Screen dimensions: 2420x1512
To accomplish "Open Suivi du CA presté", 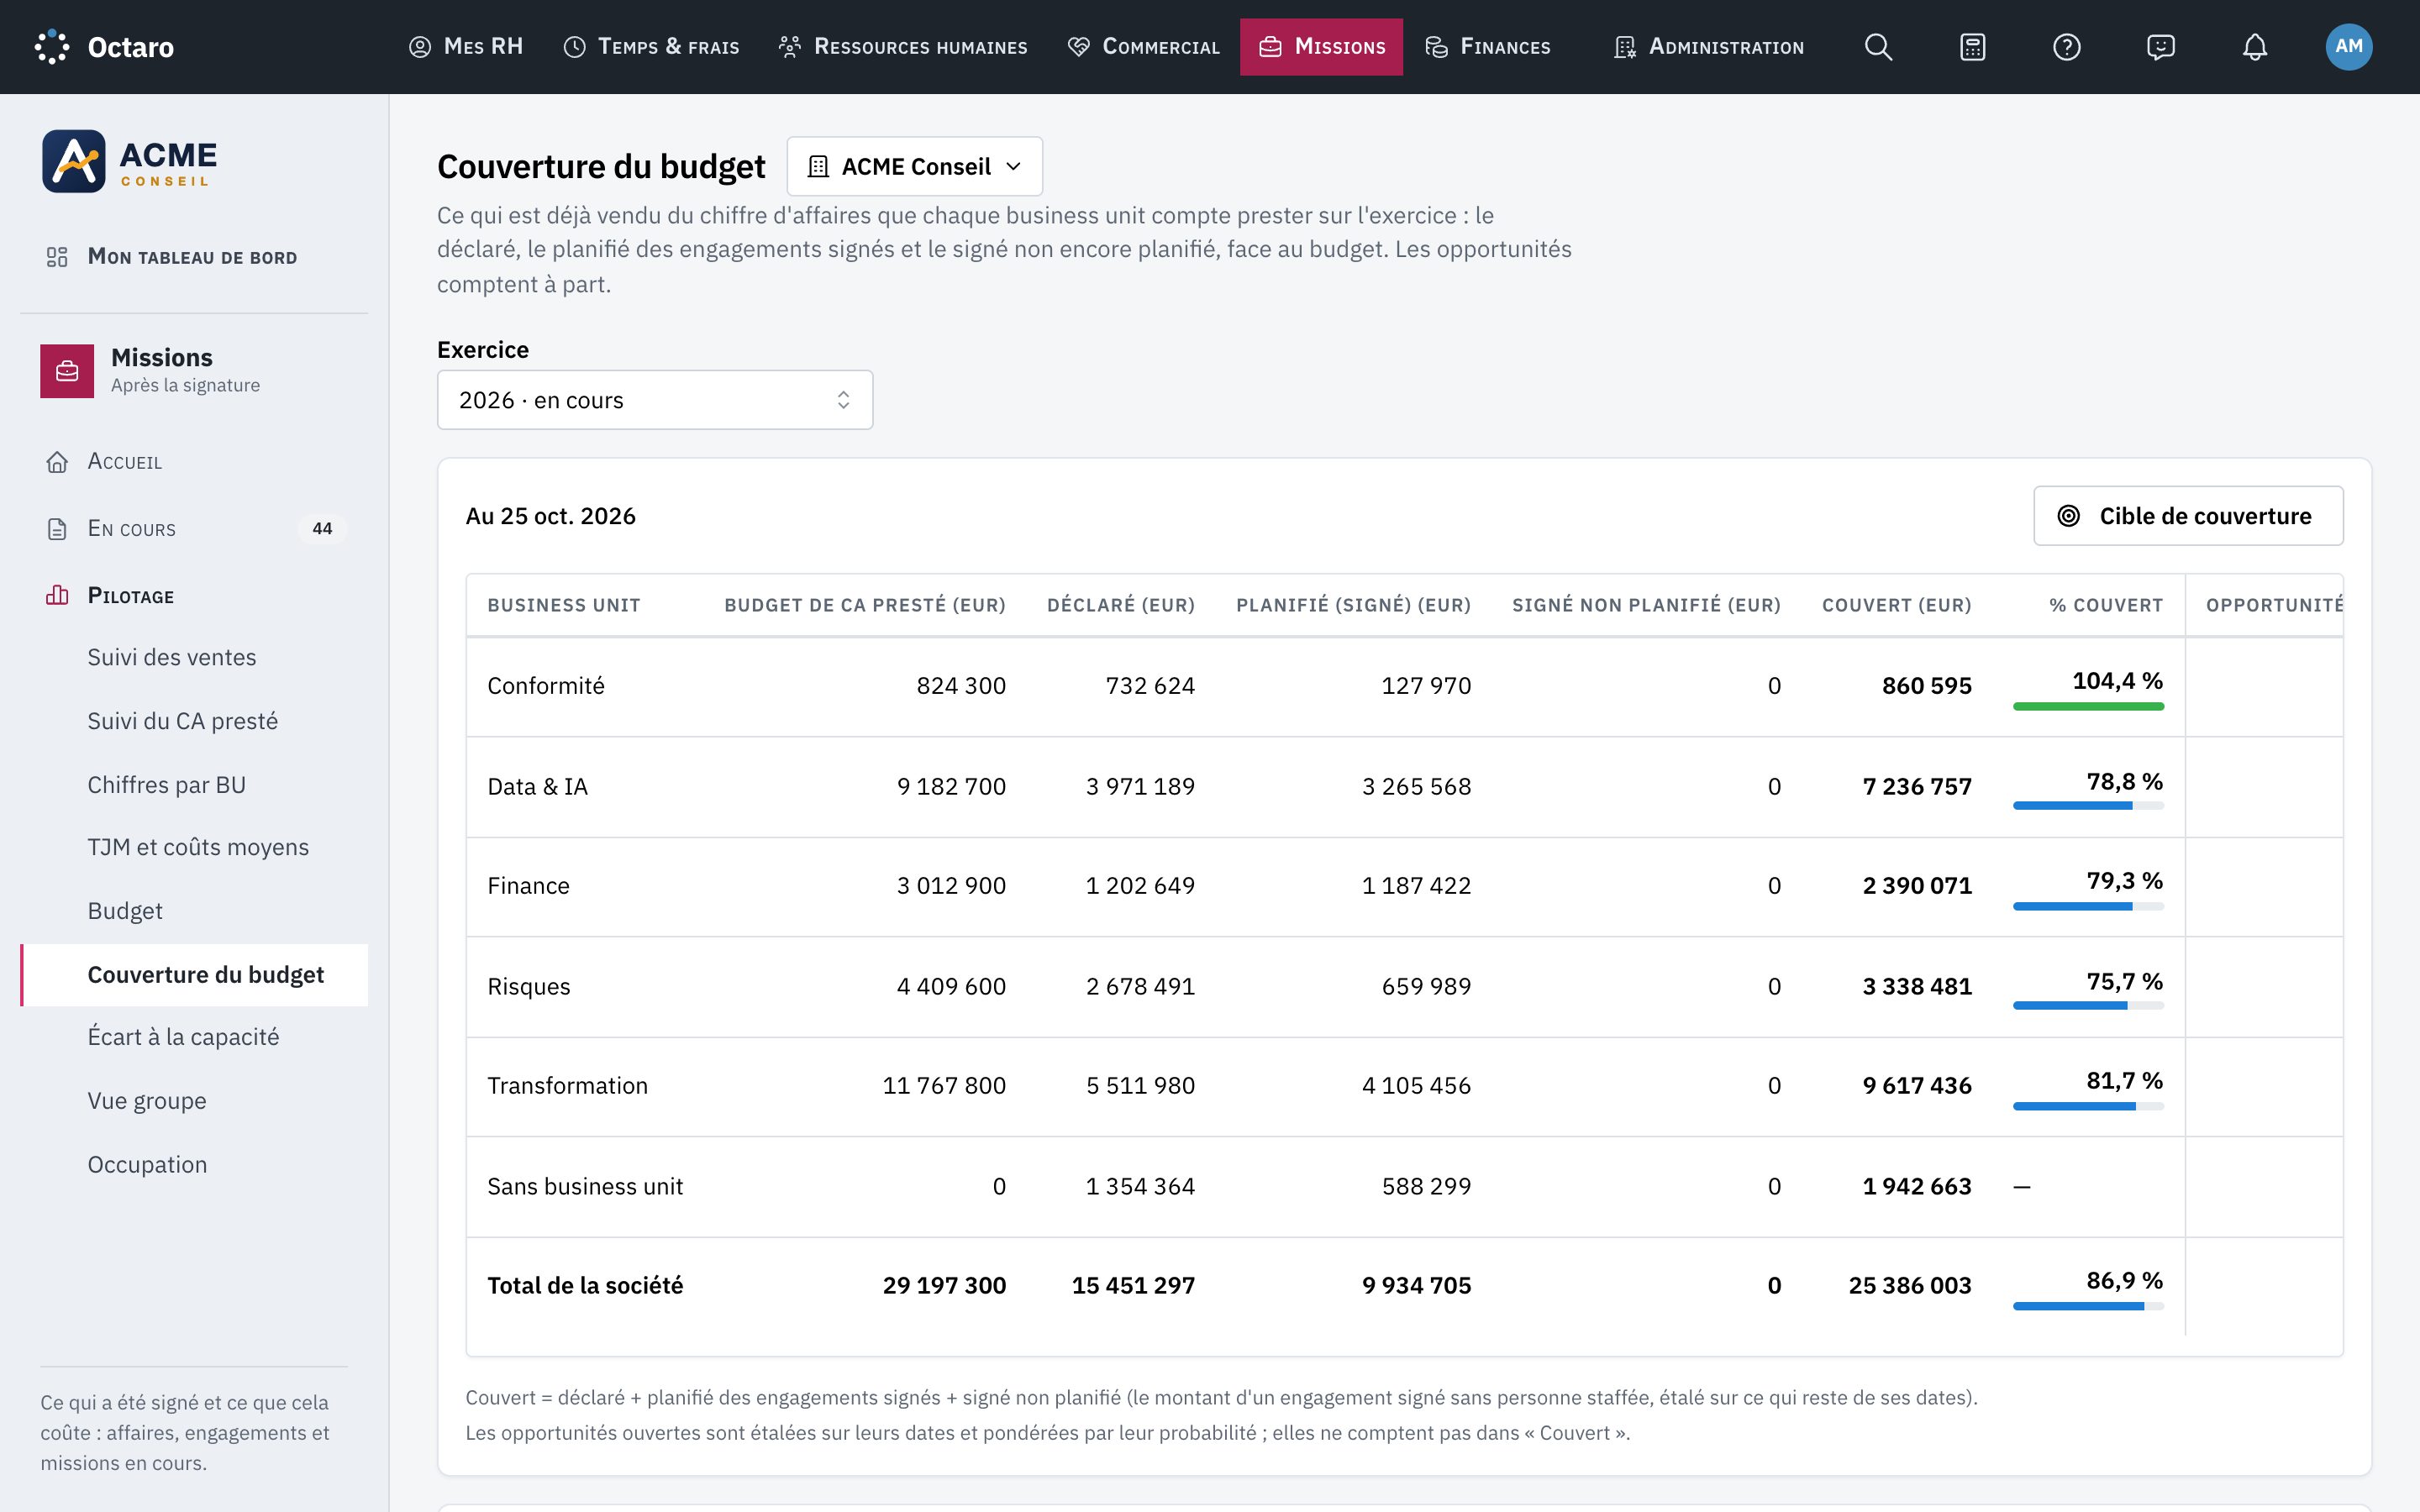I will coord(183,721).
